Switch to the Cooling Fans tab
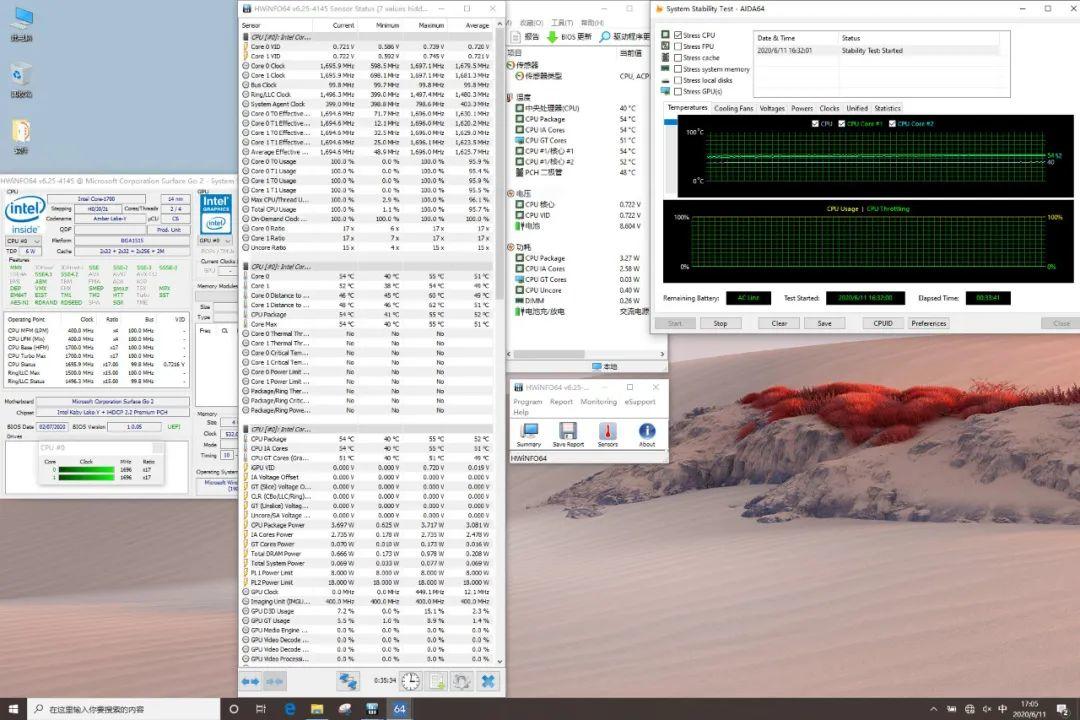The width and height of the screenshot is (1080, 720). point(733,108)
